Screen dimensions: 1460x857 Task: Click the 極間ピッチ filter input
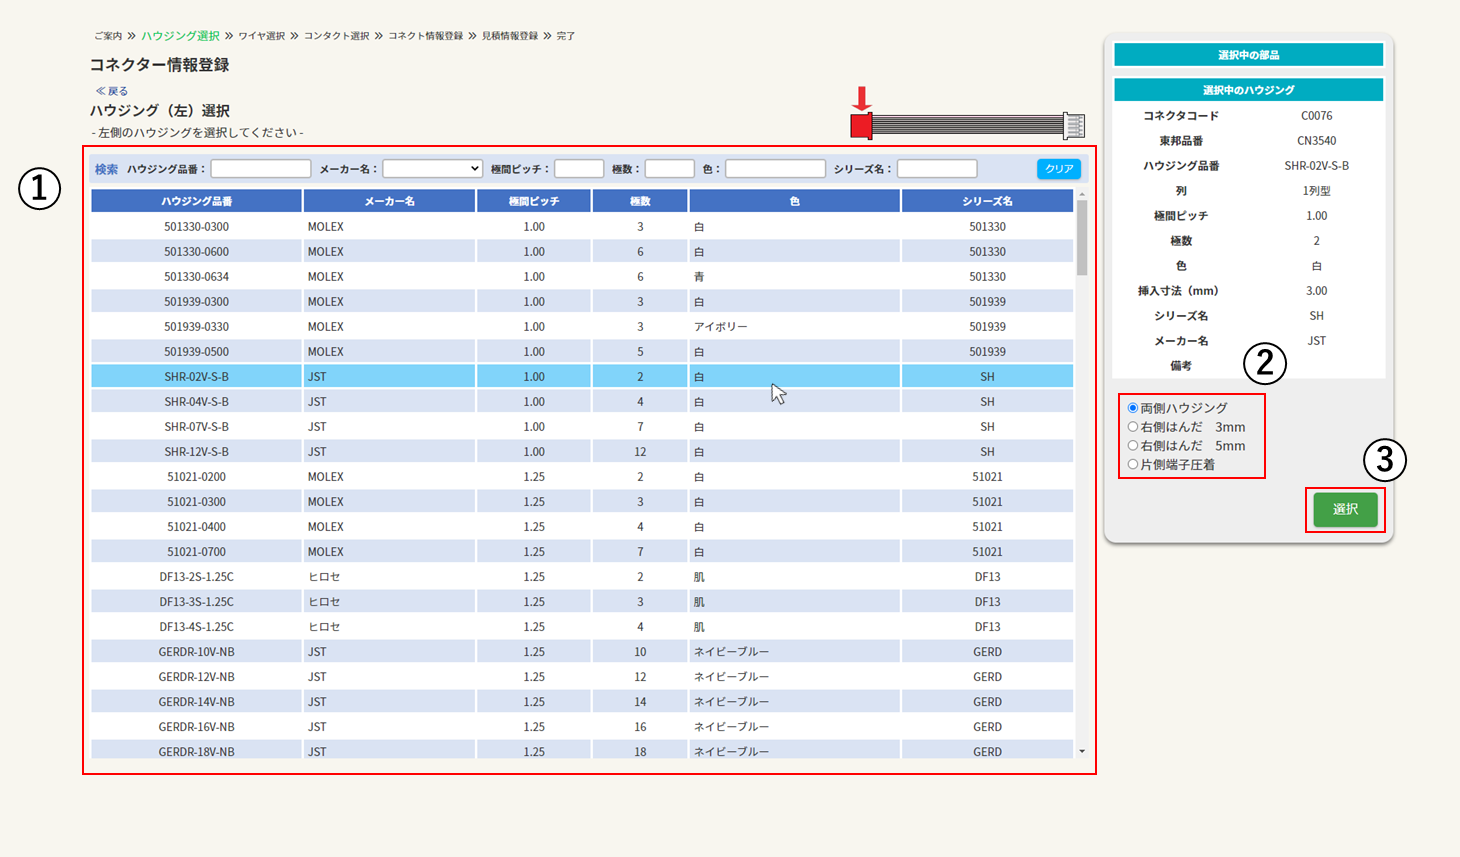(579, 169)
